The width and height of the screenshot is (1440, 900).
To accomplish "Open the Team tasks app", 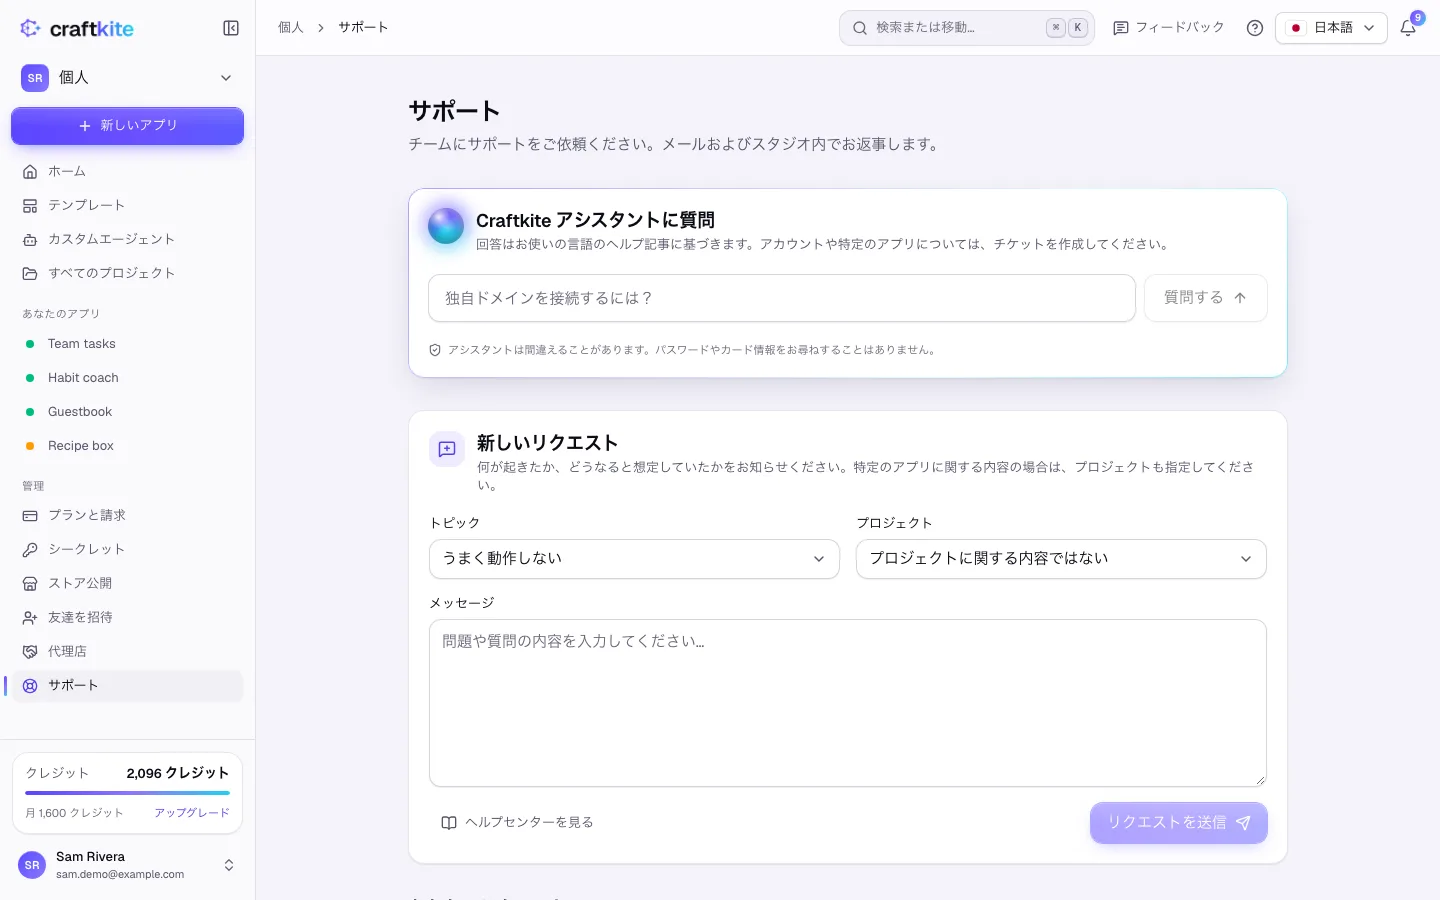I will point(127,344).
